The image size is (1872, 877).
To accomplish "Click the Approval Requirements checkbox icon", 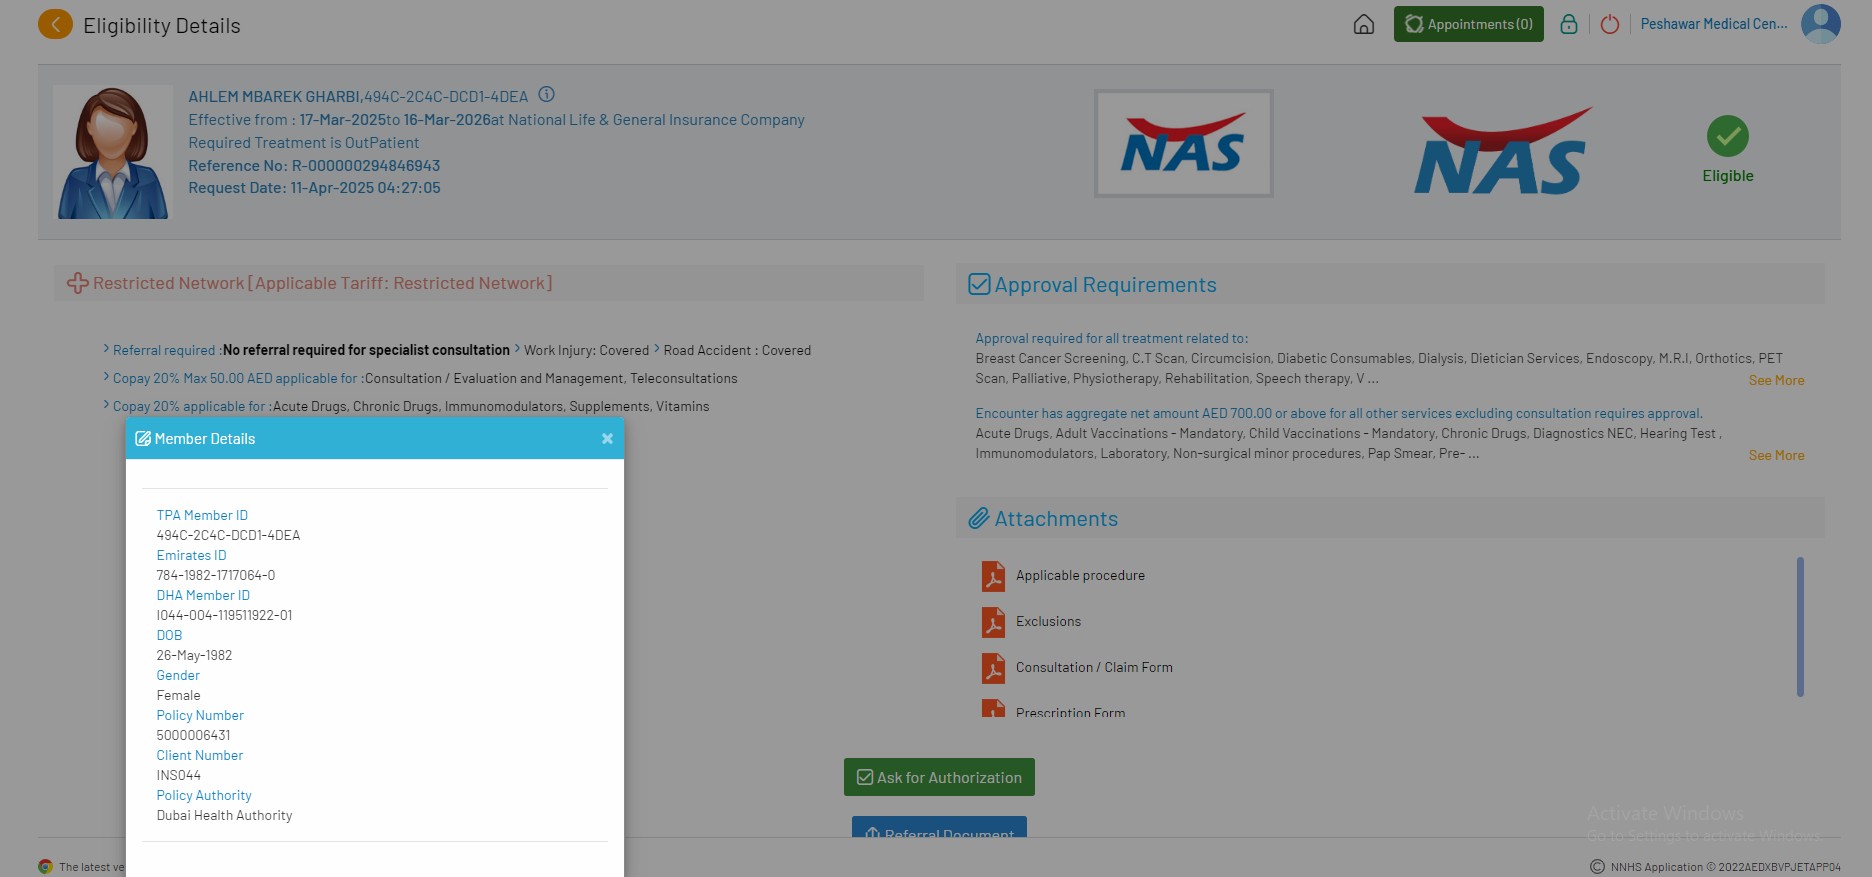I will pos(979,284).
